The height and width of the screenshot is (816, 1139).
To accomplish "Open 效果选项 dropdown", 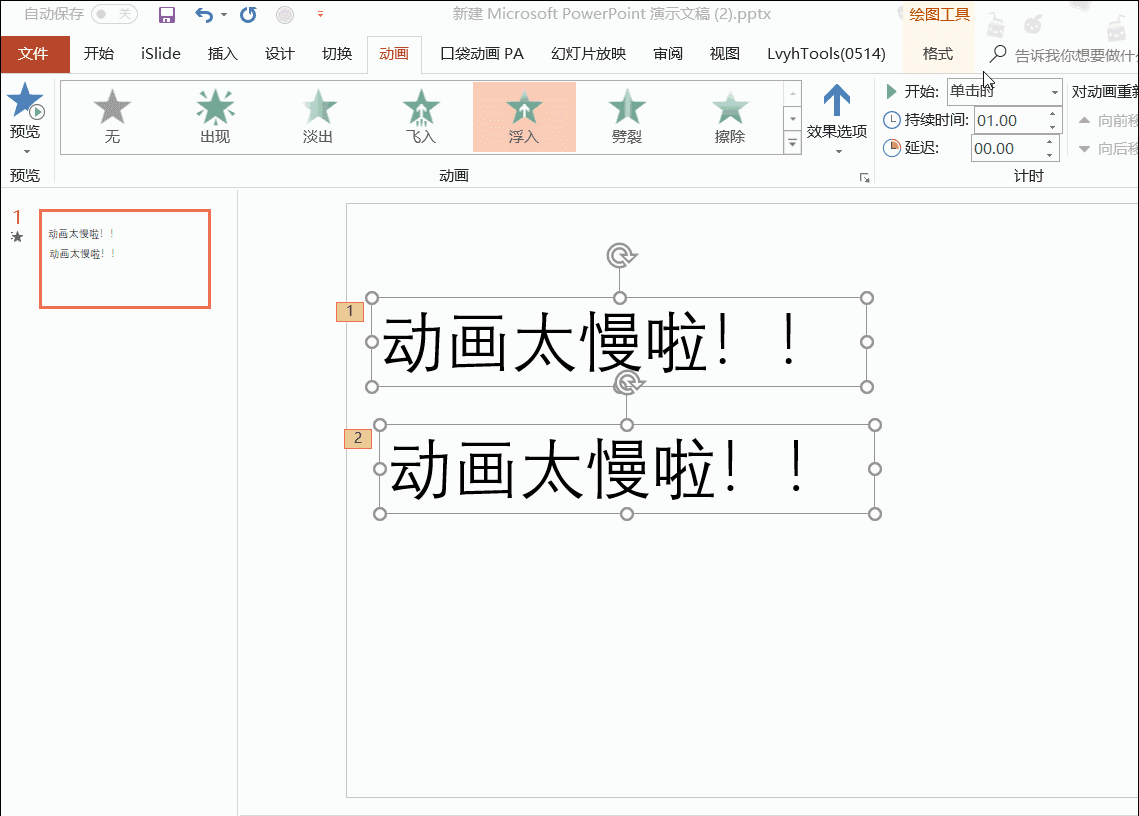I will point(837,119).
